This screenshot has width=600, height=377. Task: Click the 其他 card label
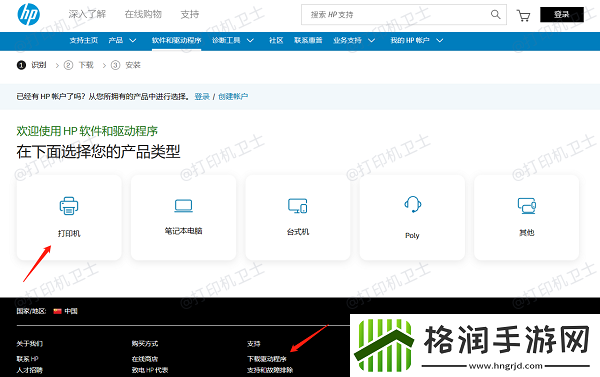pos(527,232)
